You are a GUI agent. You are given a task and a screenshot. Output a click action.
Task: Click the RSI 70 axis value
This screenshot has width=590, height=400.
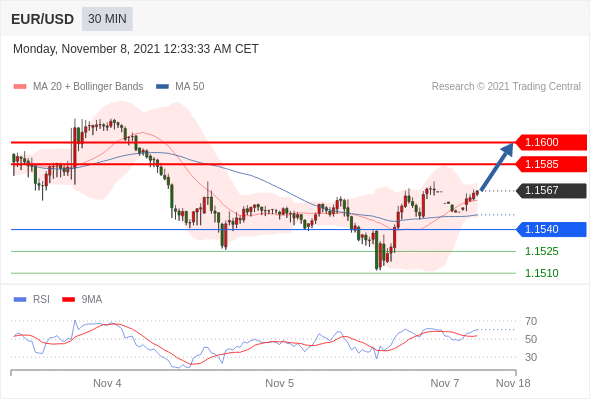531,321
